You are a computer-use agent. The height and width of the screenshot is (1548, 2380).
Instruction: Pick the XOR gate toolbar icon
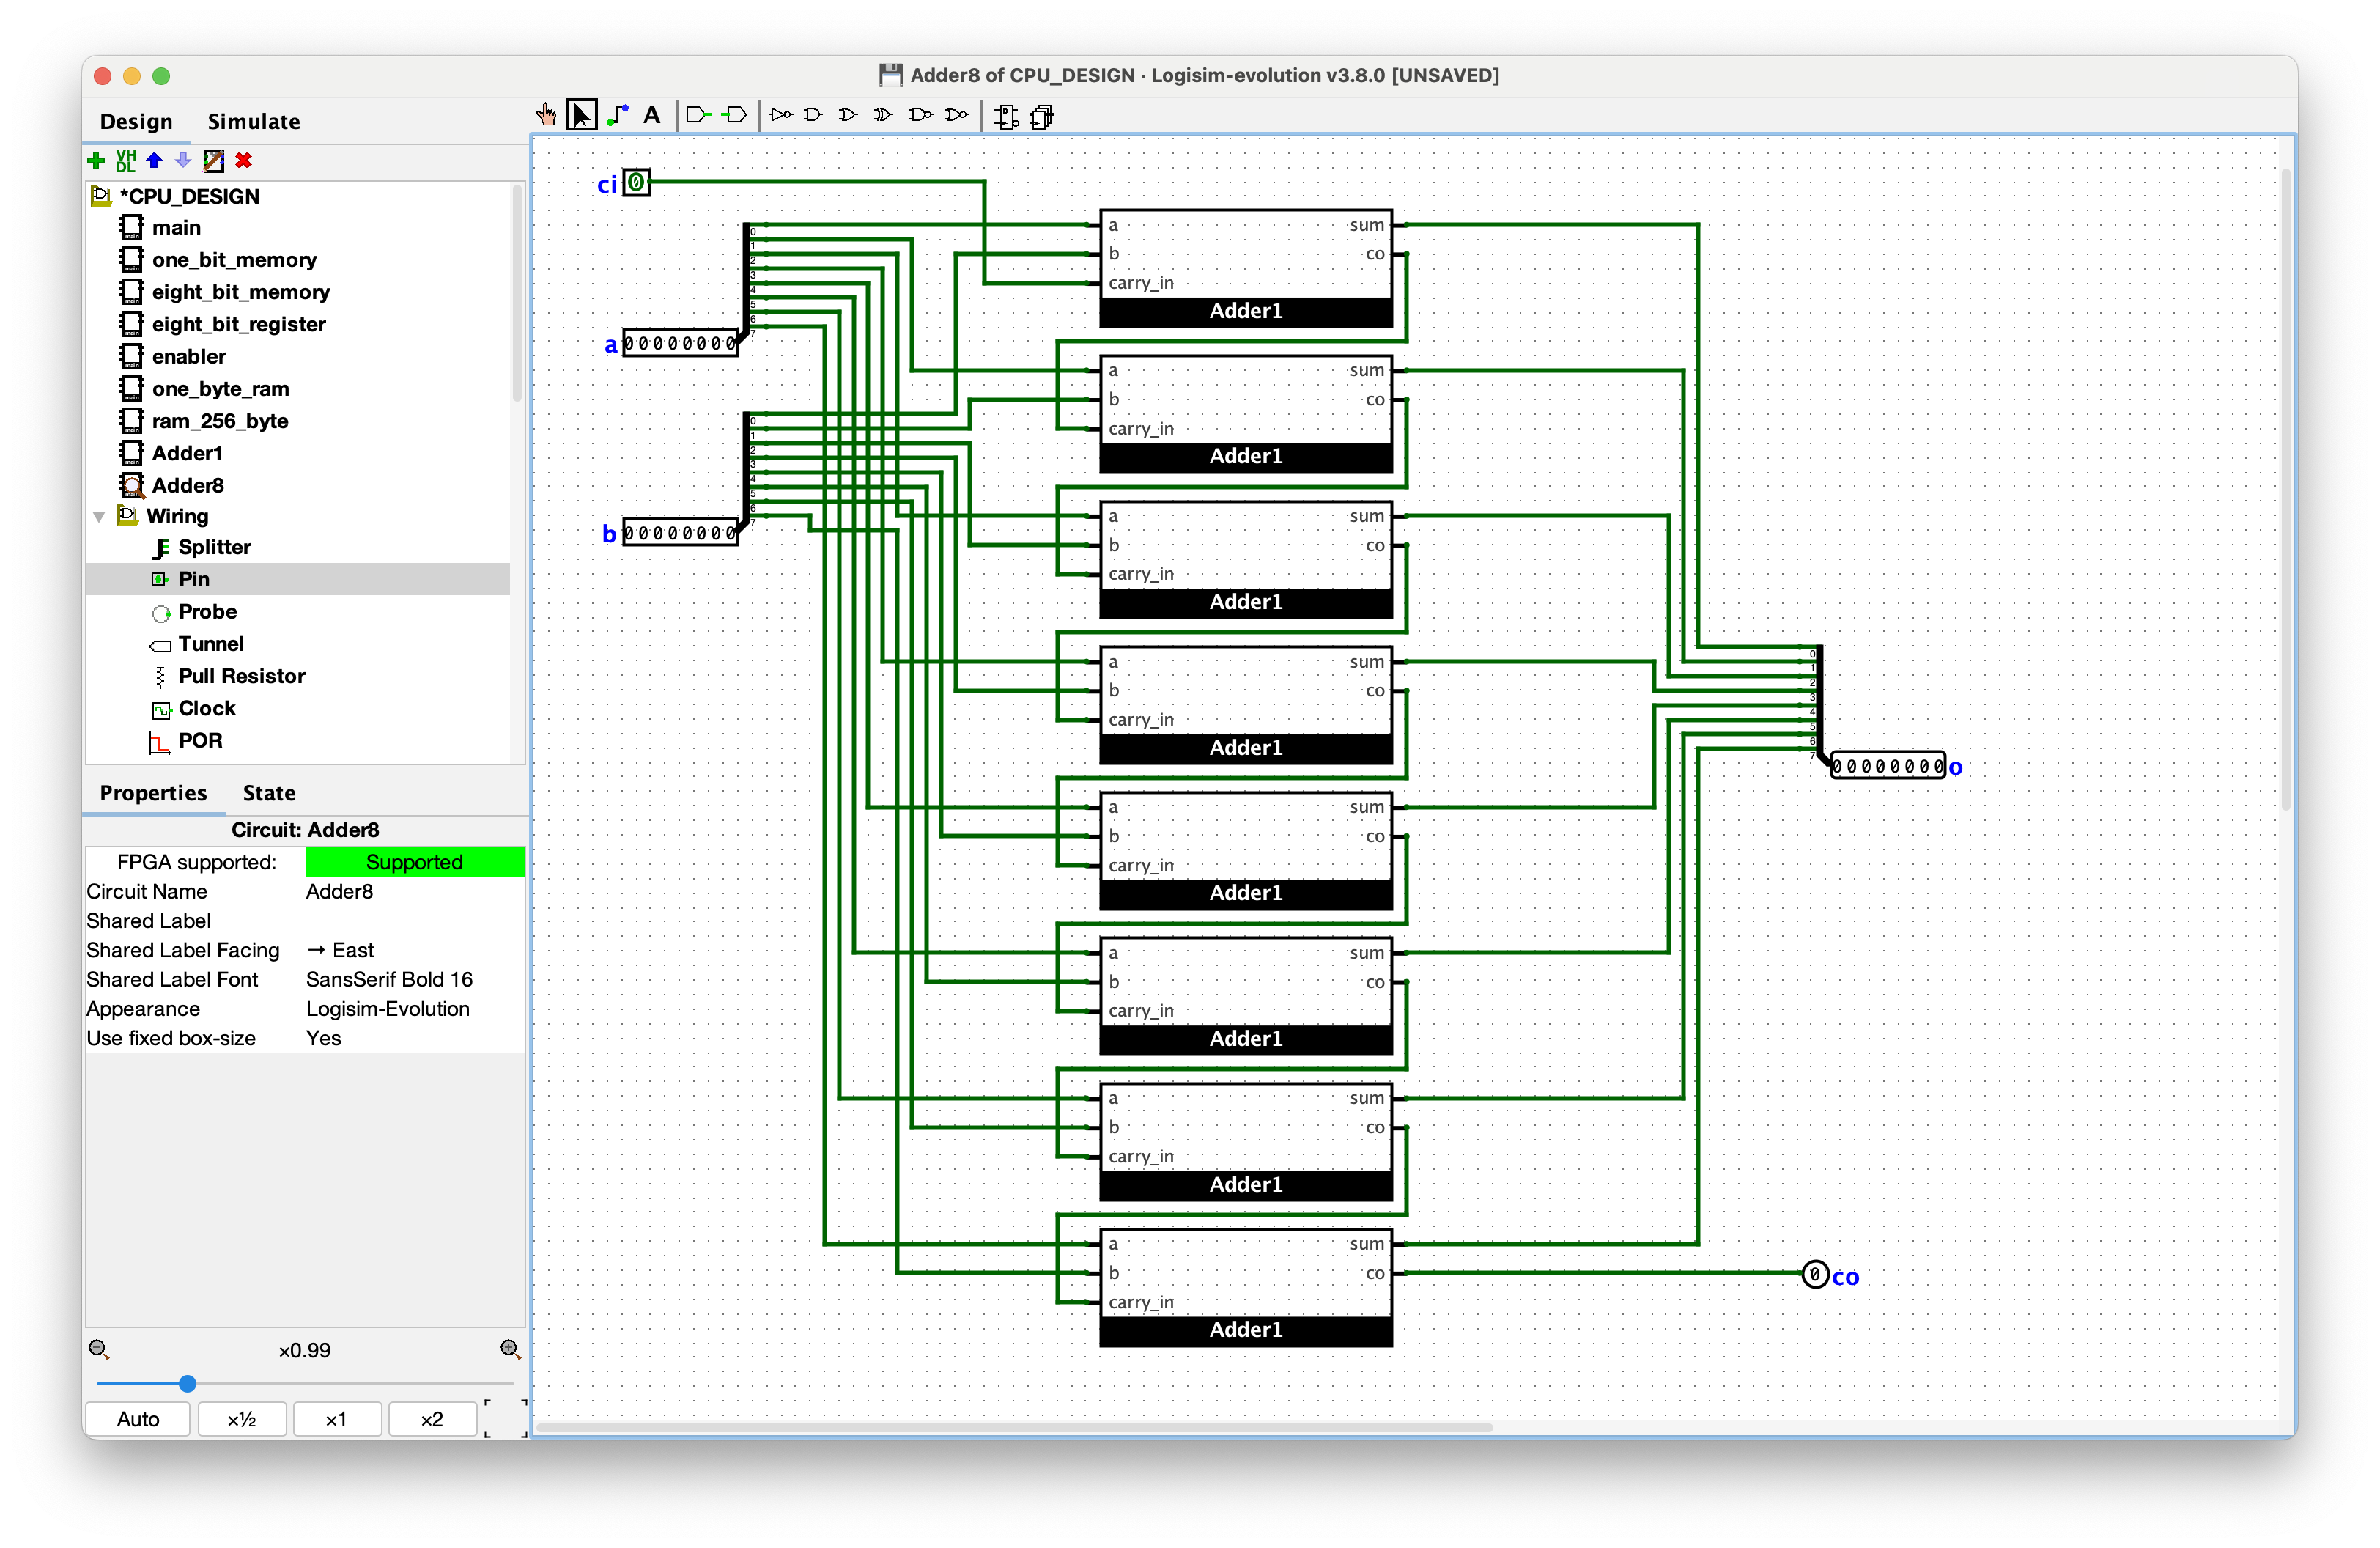(883, 115)
